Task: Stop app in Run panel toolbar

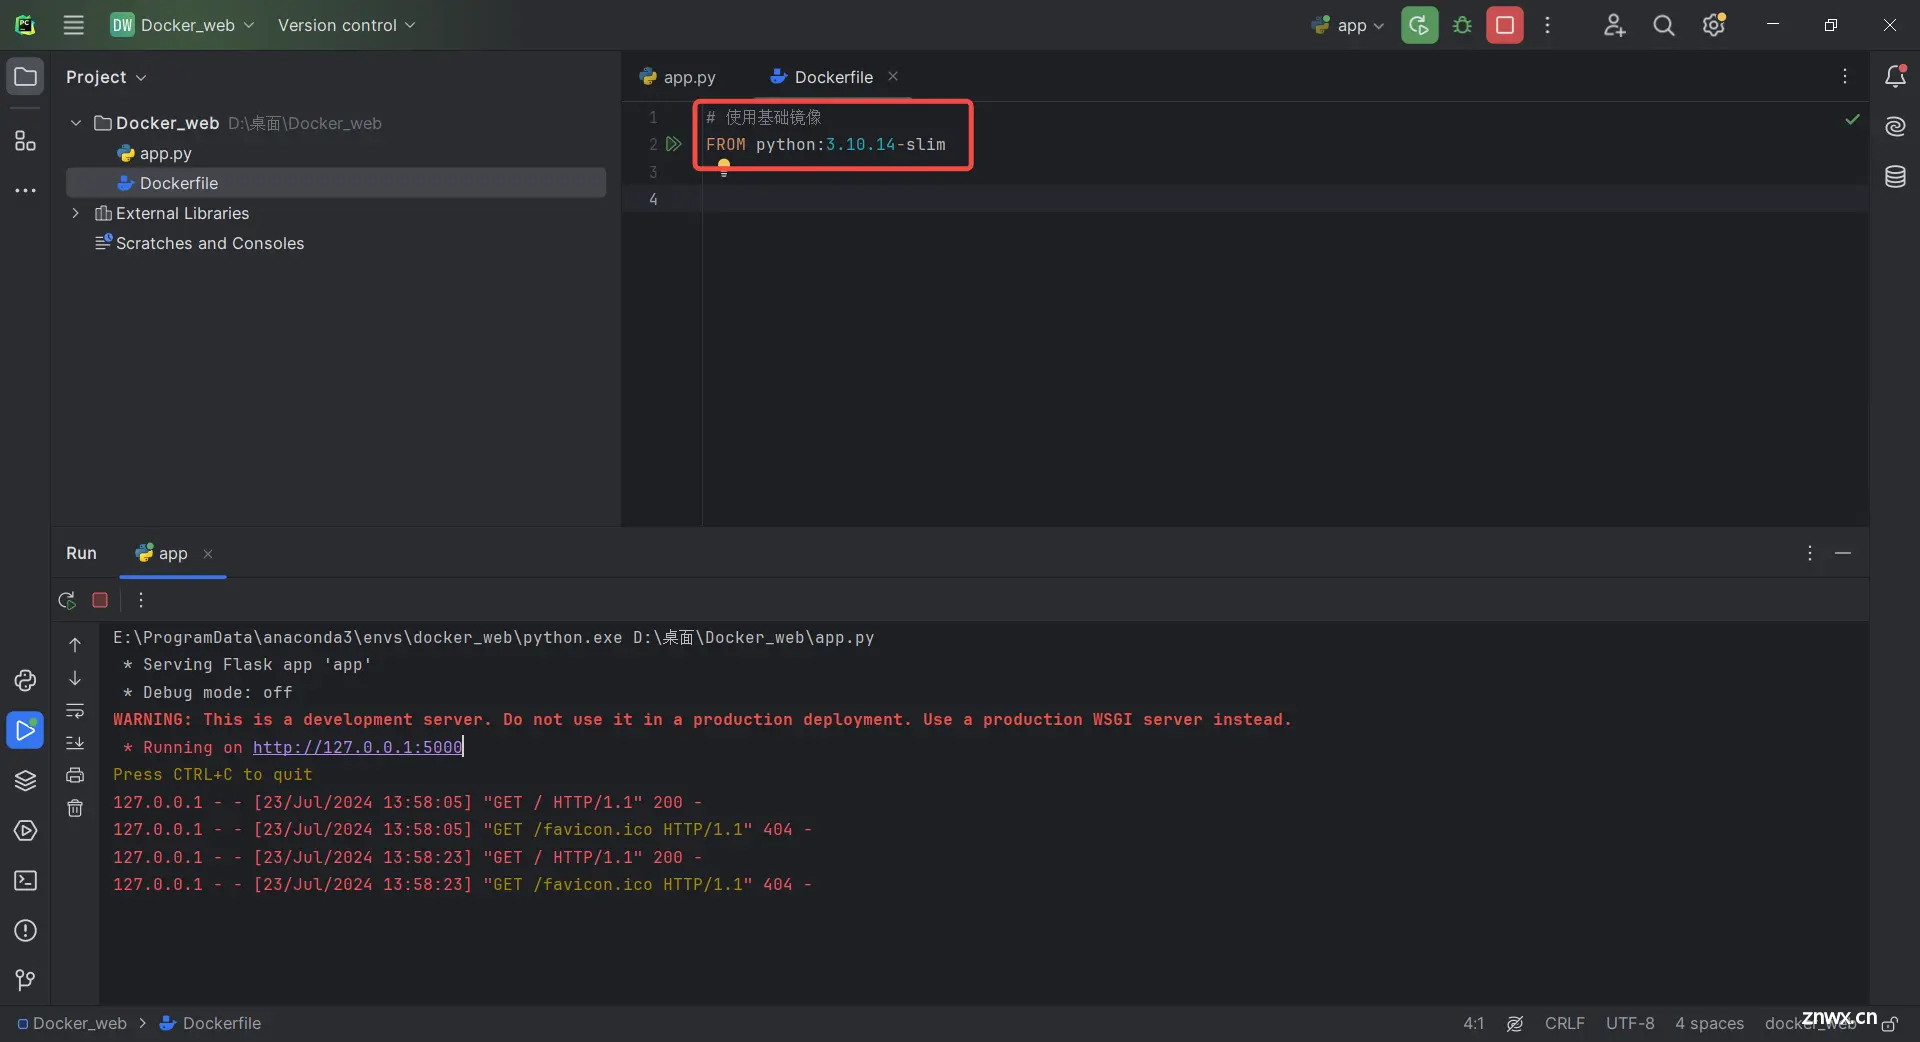Action: pos(100,600)
